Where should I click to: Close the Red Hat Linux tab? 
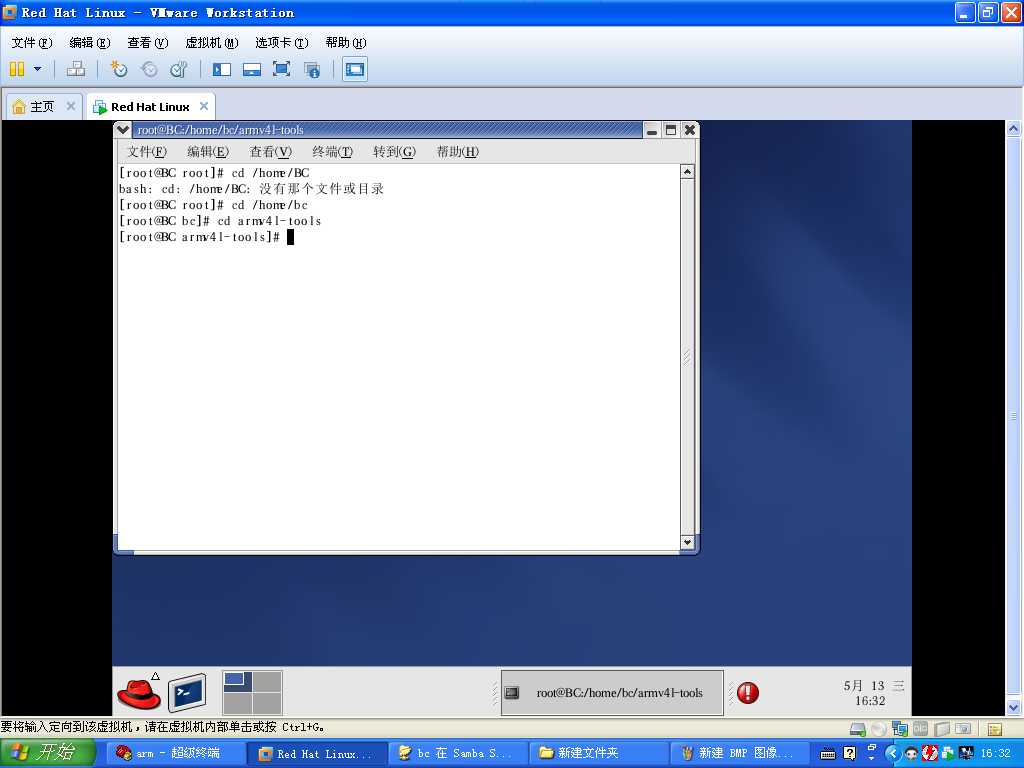point(204,106)
